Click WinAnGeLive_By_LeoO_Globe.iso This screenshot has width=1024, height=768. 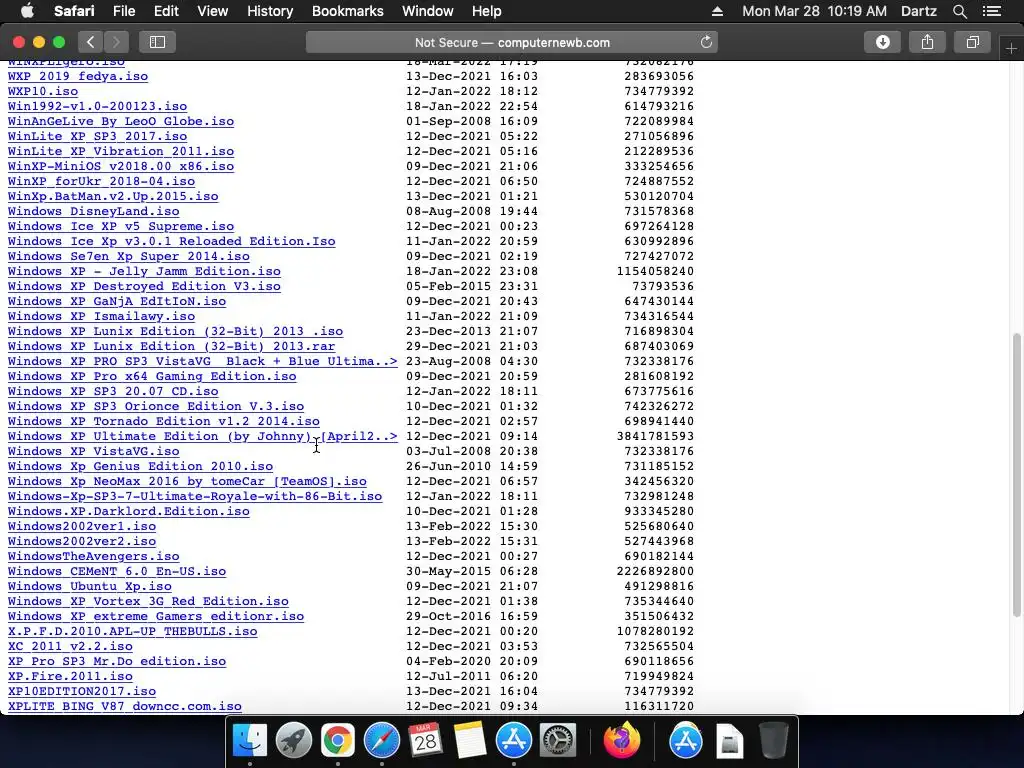(x=121, y=121)
